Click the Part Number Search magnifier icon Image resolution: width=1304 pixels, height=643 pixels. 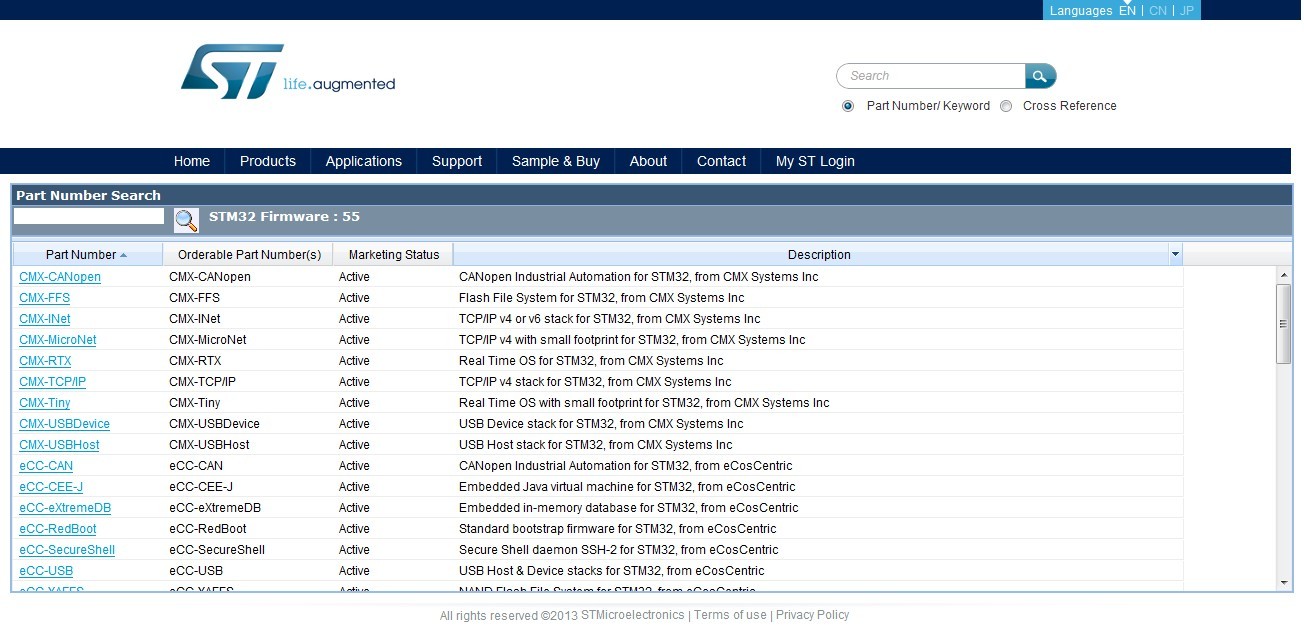click(x=186, y=220)
